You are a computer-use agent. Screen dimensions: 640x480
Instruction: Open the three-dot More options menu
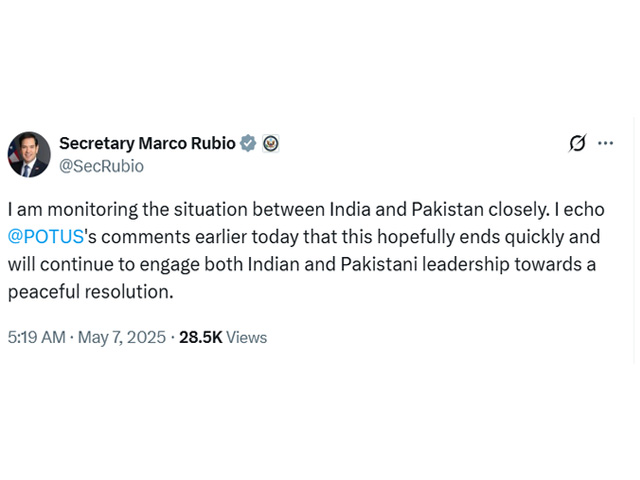tap(606, 143)
